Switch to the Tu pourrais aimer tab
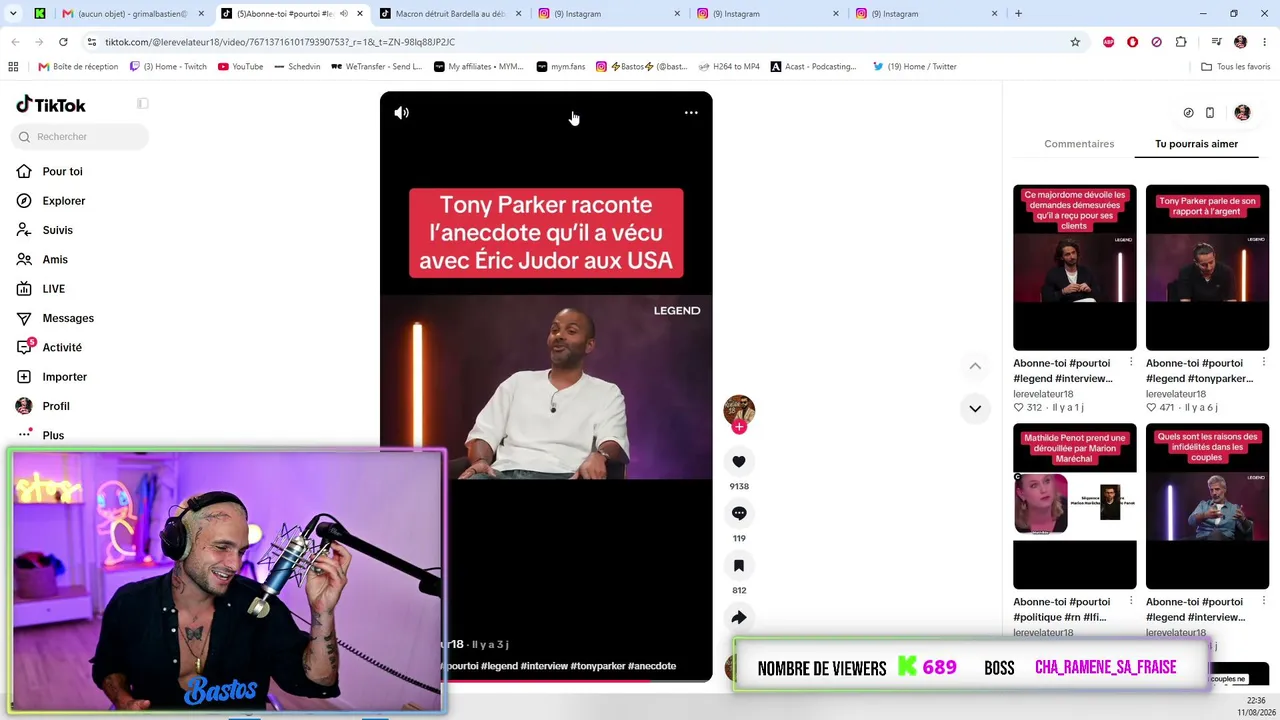 tap(1196, 144)
